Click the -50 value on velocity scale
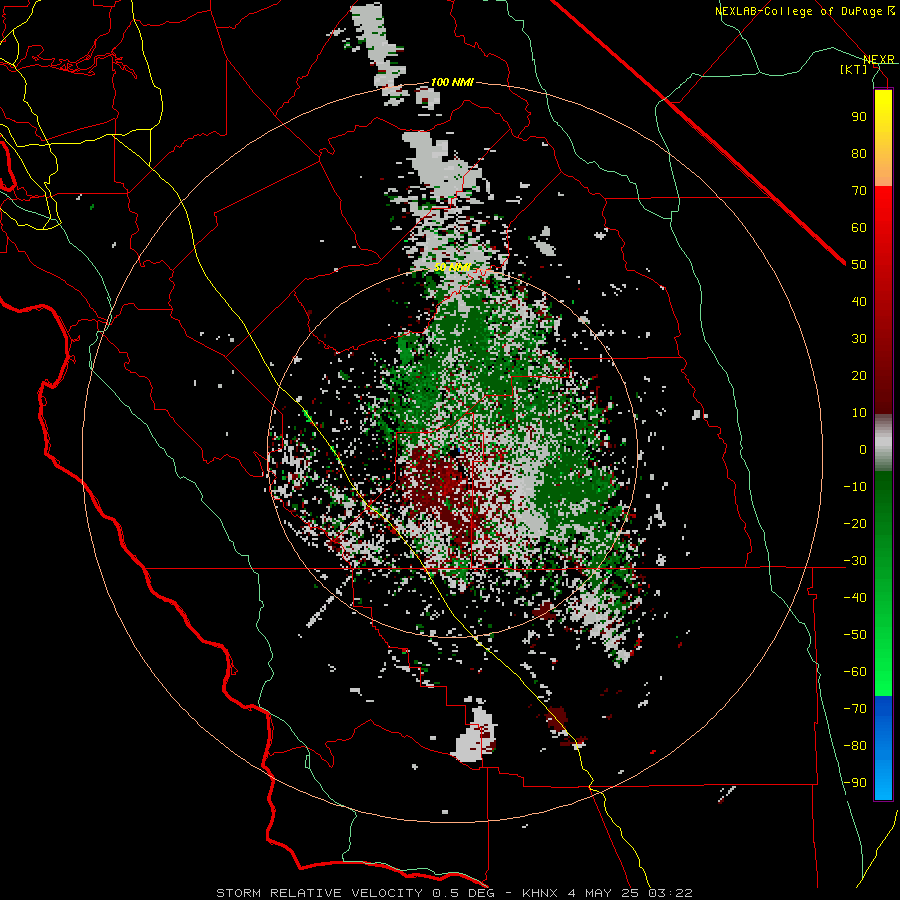The image size is (900, 900). 855,635
